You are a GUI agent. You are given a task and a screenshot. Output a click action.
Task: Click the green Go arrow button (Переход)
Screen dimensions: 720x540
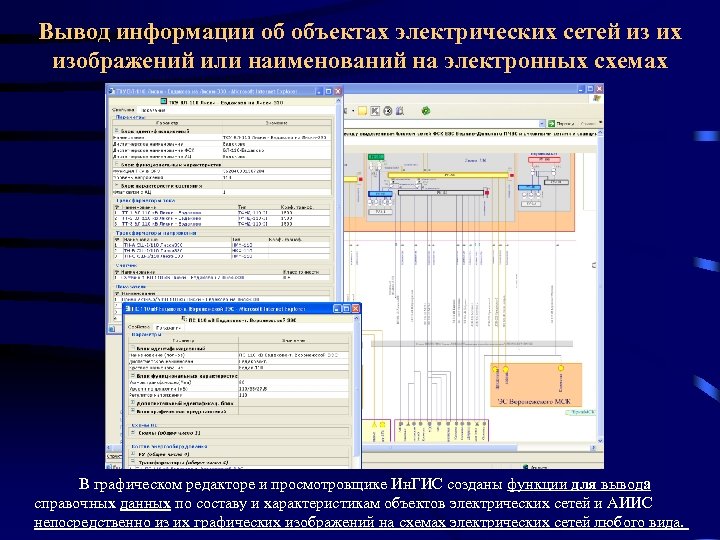click(551, 124)
